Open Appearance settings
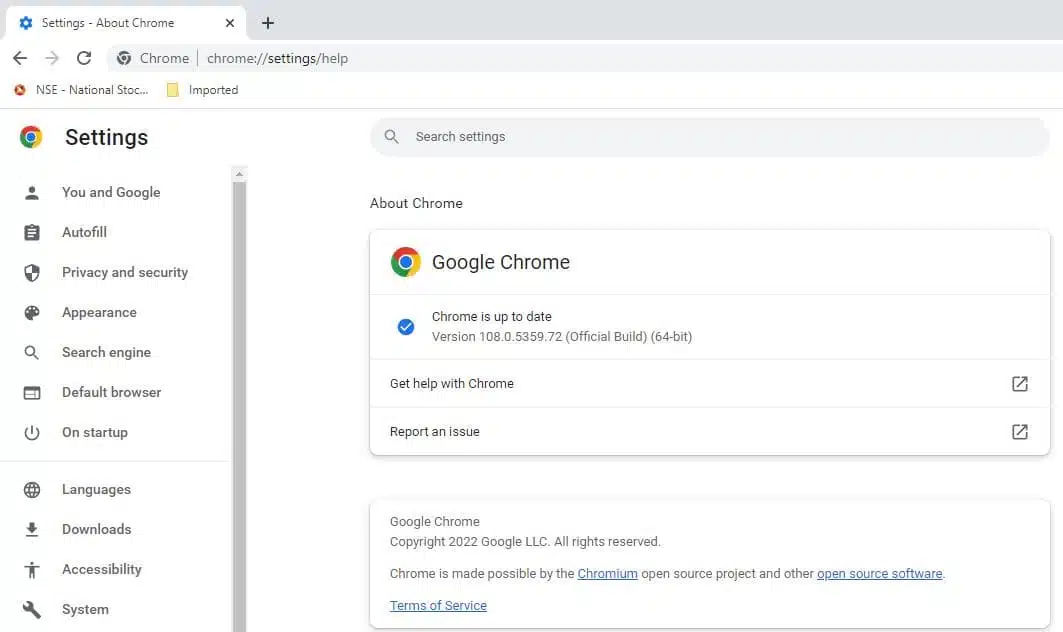 tap(99, 313)
